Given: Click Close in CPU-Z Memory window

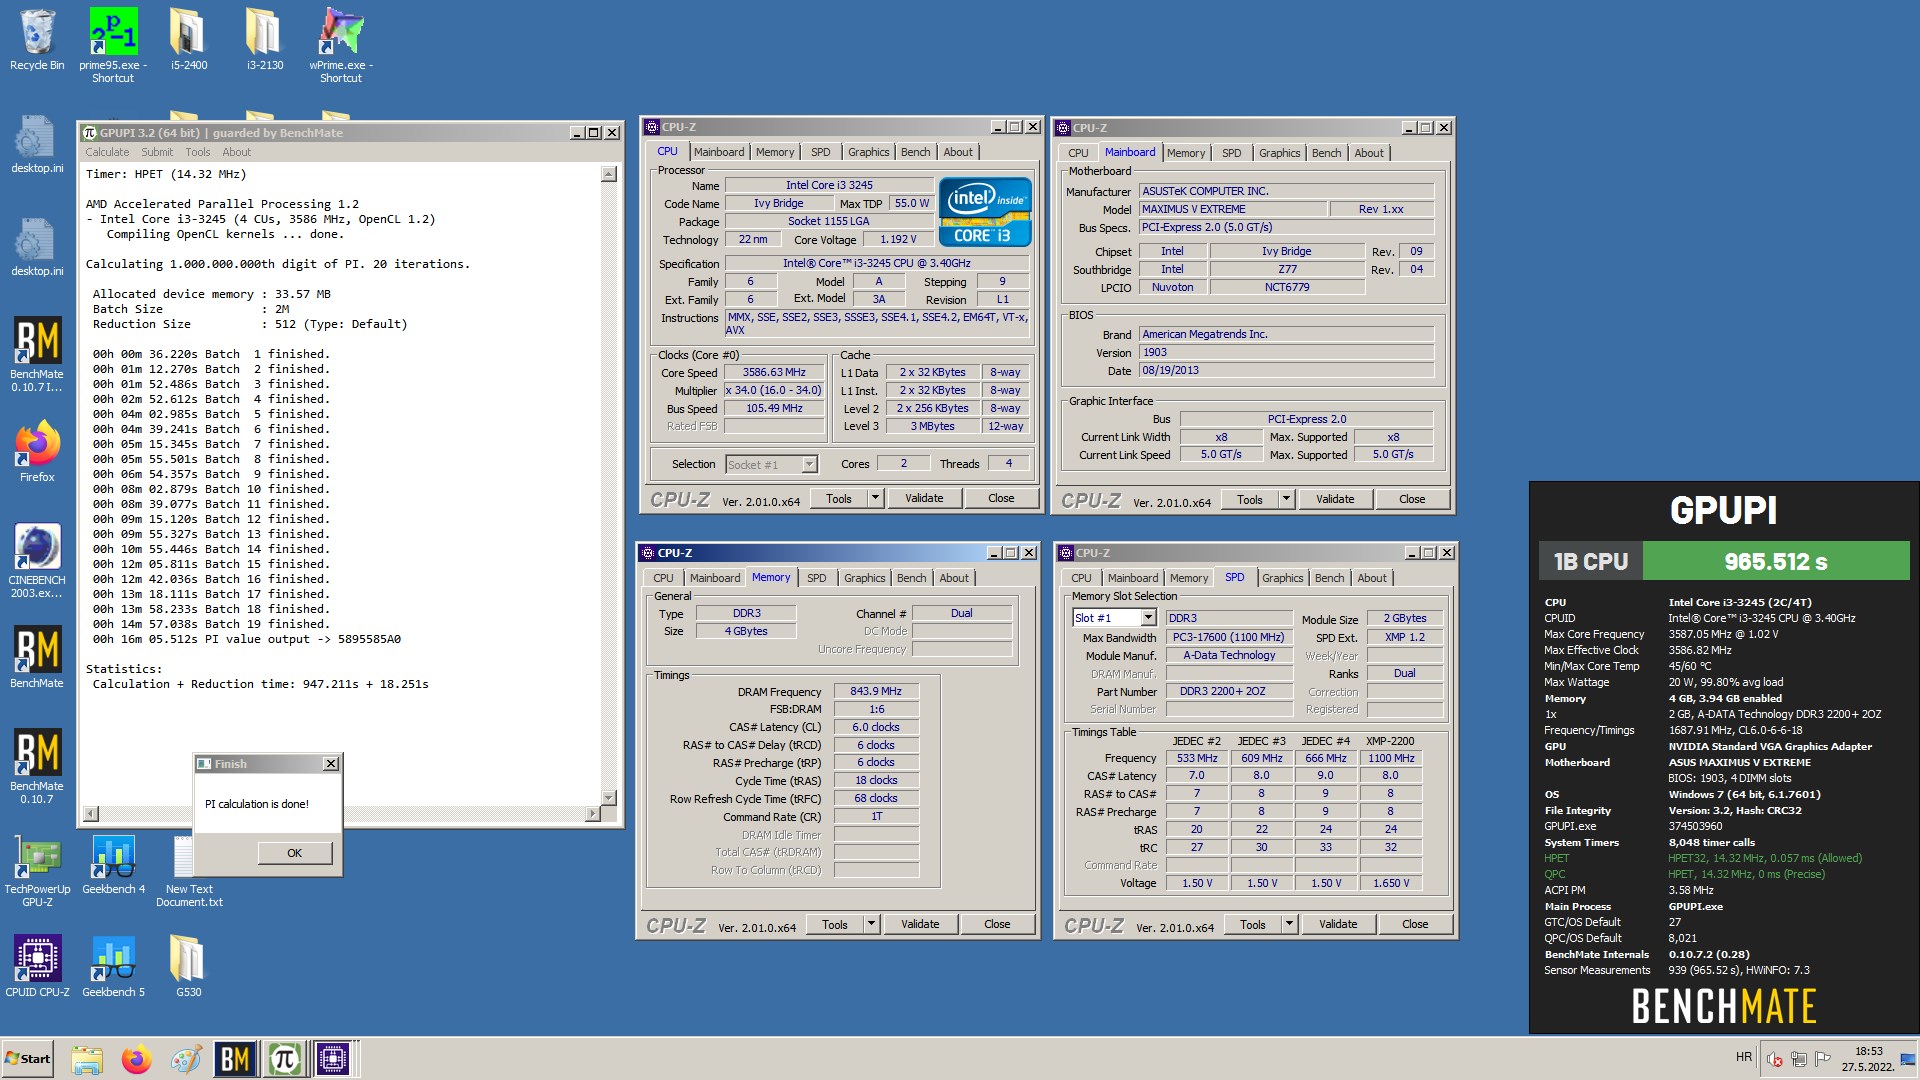Looking at the screenshot, I should coord(997,924).
